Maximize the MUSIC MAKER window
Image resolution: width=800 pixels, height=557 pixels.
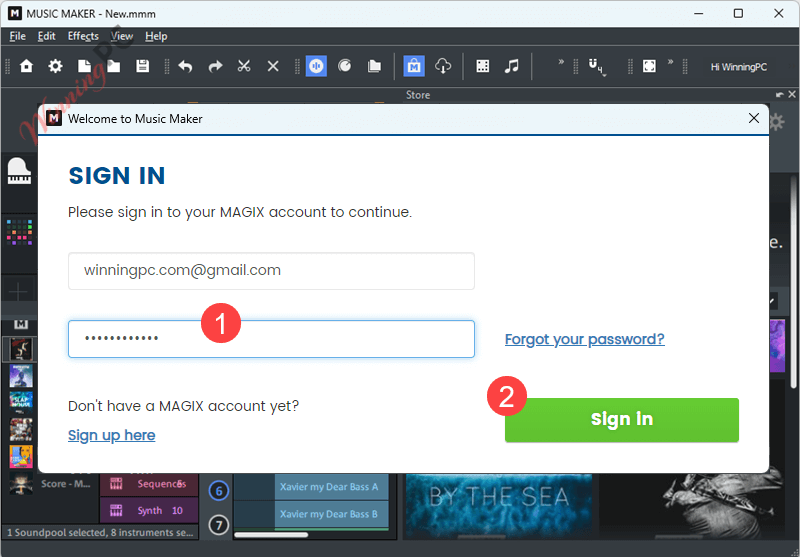click(x=738, y=13)
